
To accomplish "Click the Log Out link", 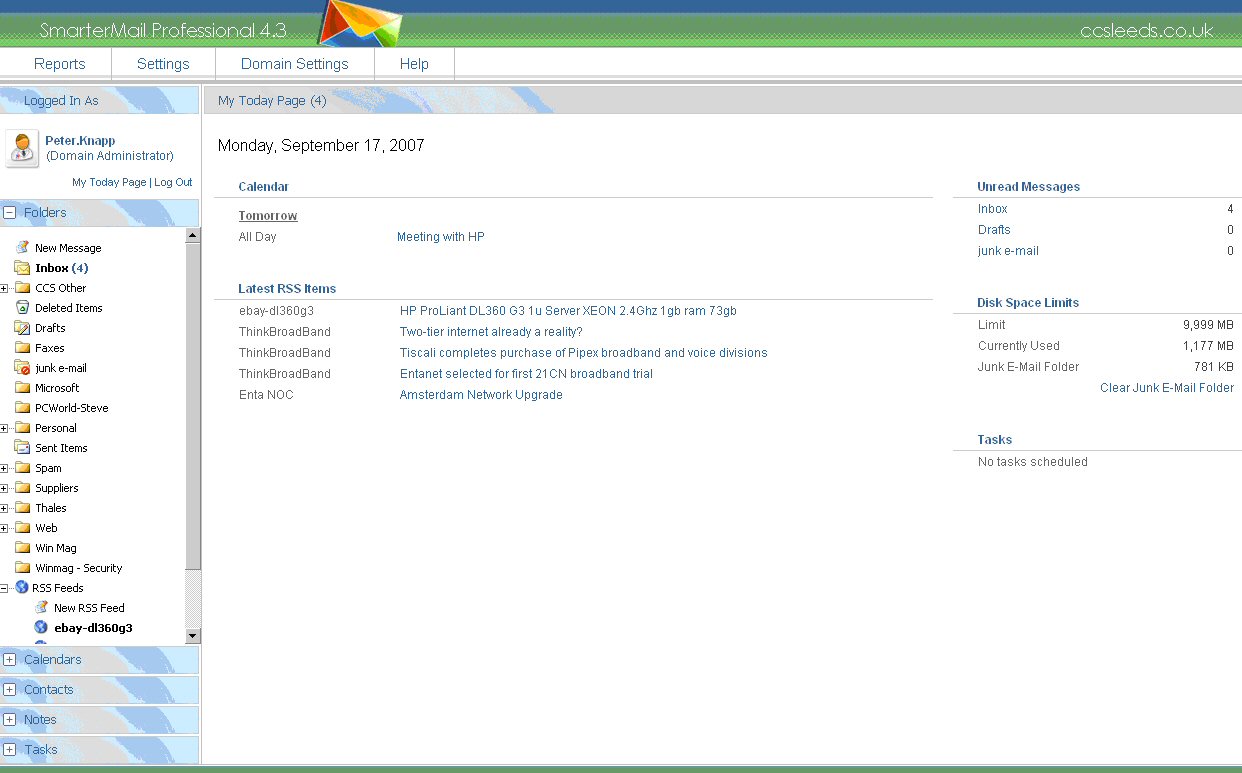I will 173,182.
